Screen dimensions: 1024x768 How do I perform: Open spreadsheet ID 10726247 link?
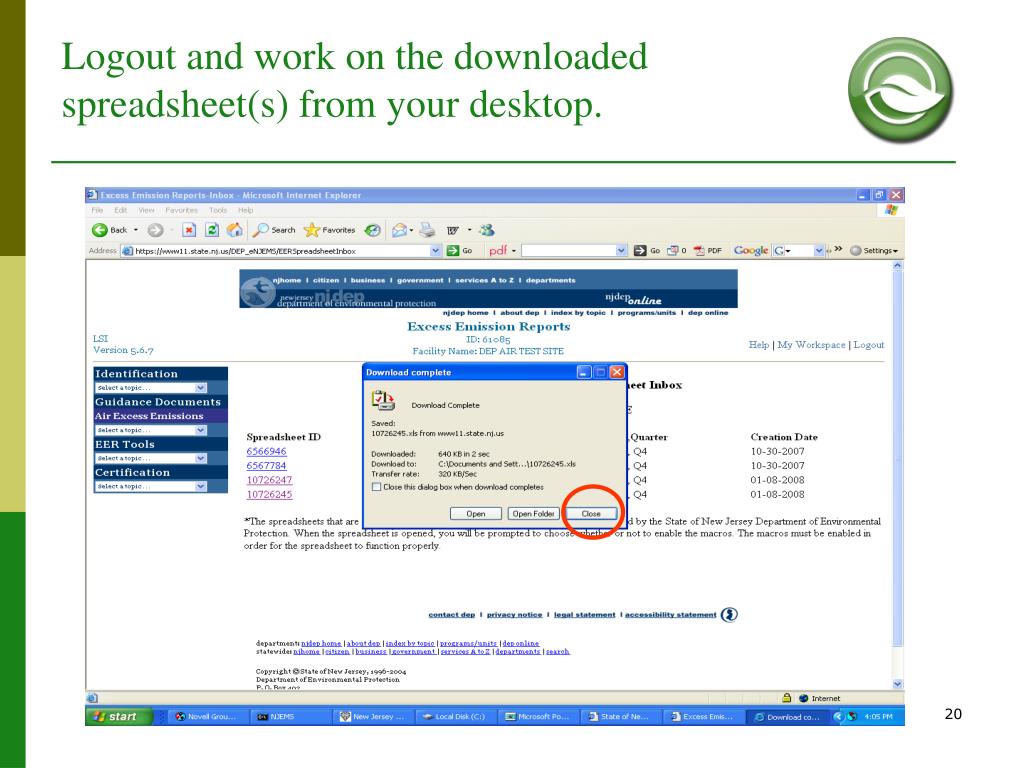tap(269, 480)
